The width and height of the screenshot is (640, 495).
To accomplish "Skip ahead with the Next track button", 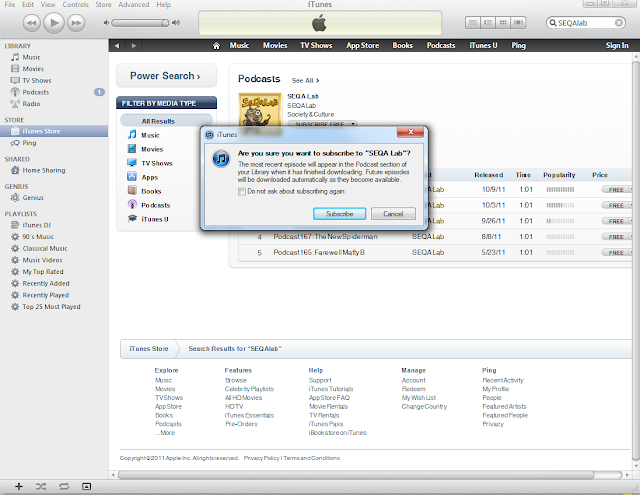I will 76,23.
